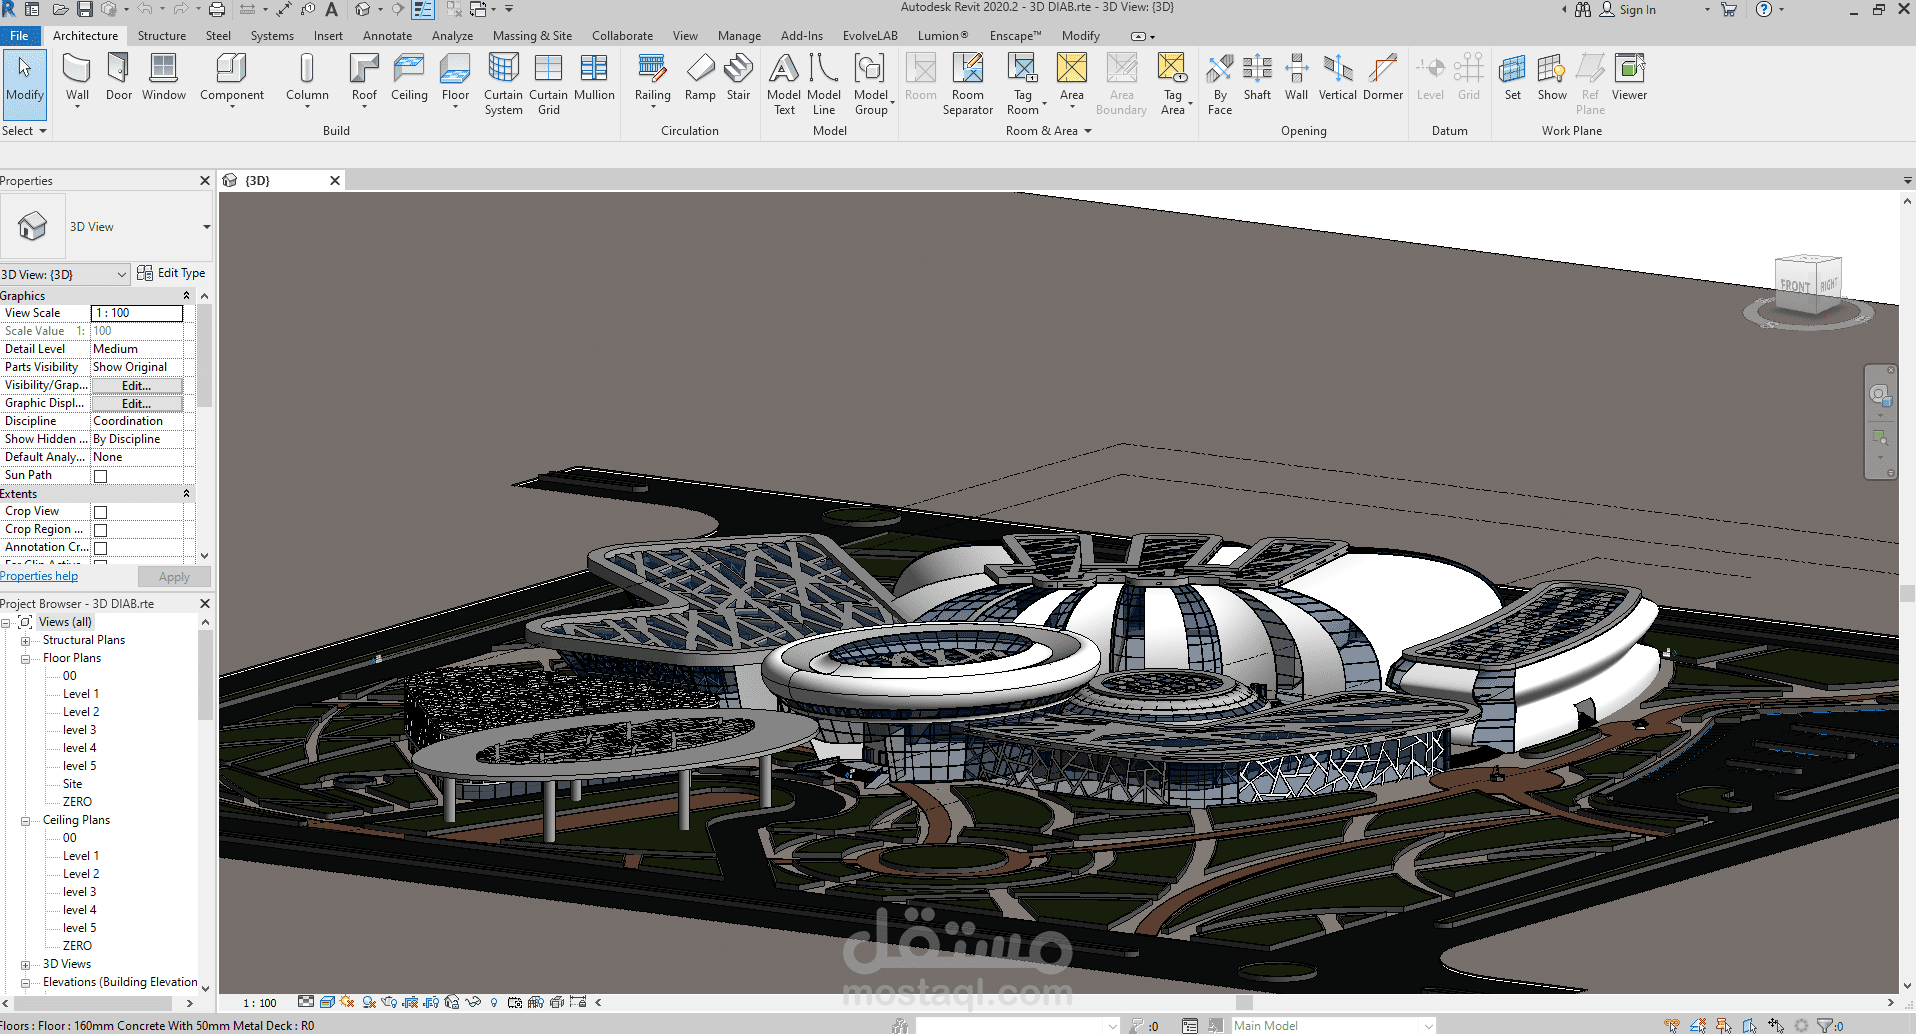Open the File menu
1916x1034 pixels.
click(19, 36)
